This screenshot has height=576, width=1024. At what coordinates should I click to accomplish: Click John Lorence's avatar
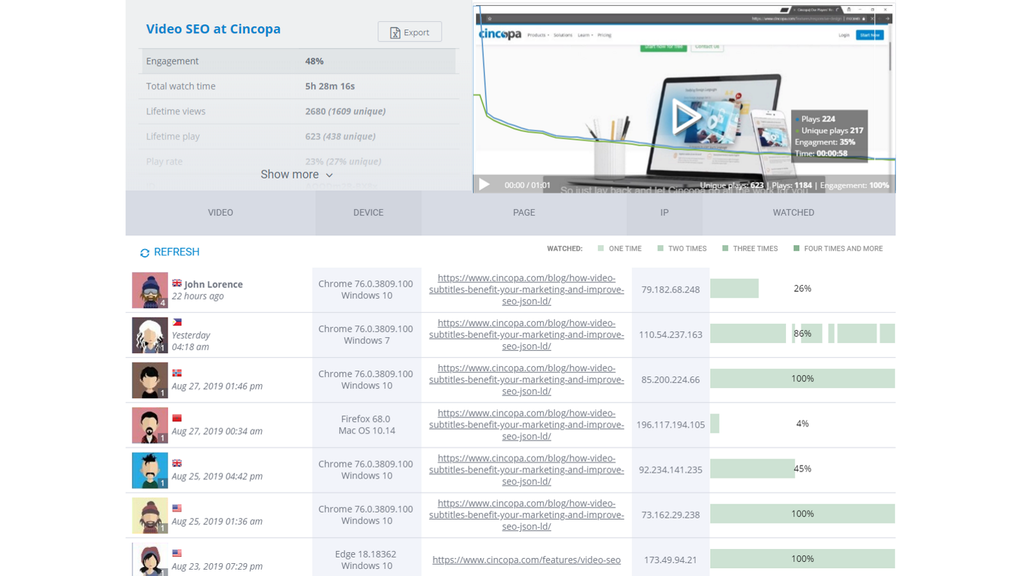point(150,290)
